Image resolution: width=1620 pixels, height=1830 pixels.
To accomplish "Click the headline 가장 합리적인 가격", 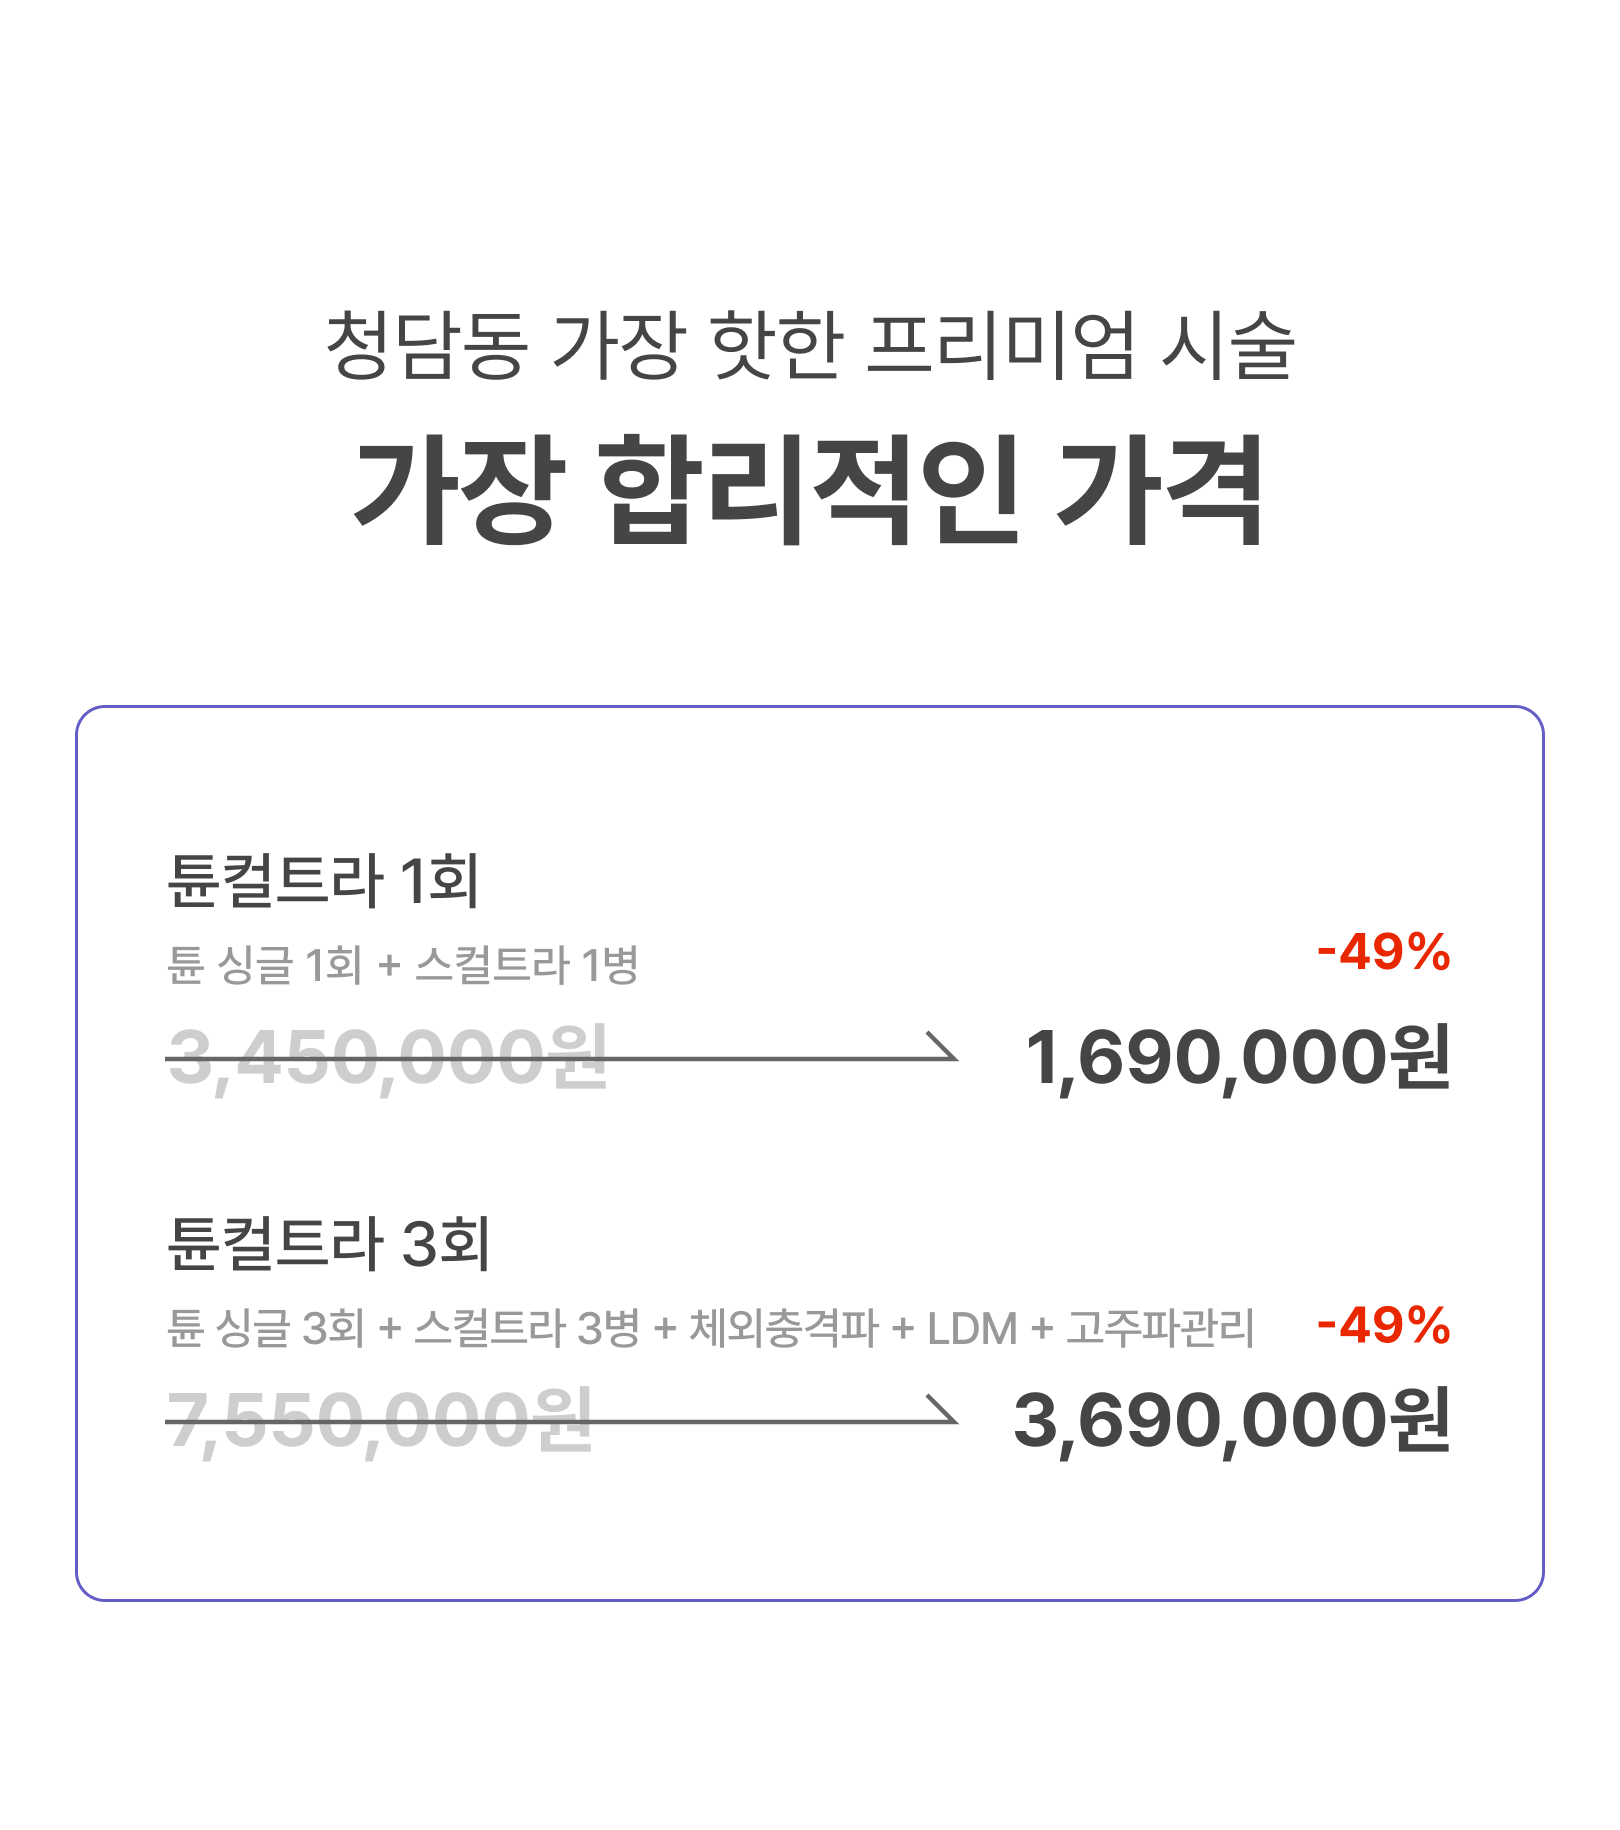I will point(809,492).
